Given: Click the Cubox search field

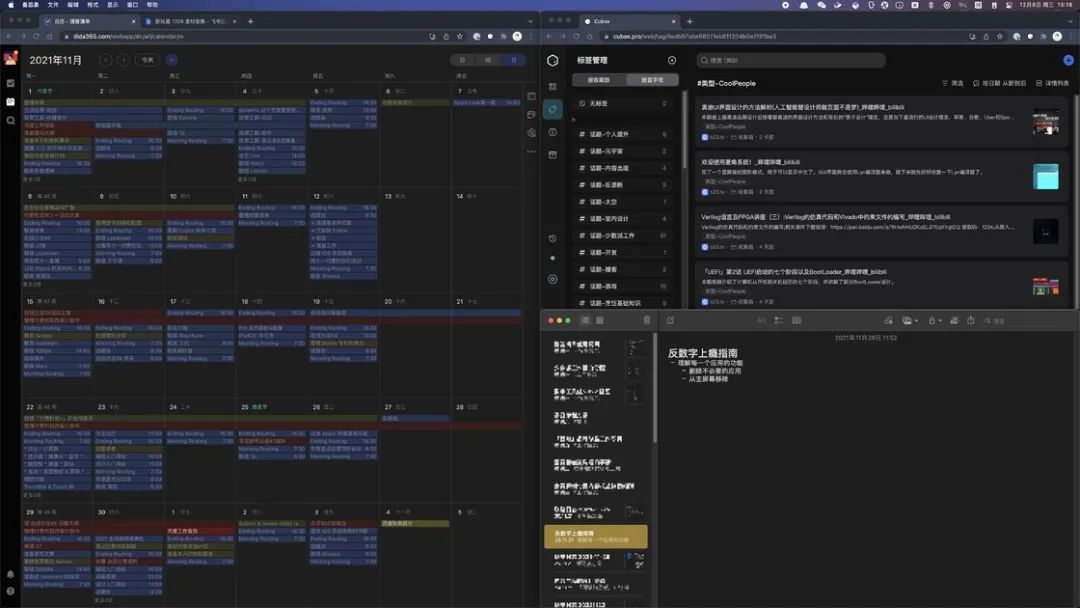Looking at the screenshot, I should tap(791, 61).
